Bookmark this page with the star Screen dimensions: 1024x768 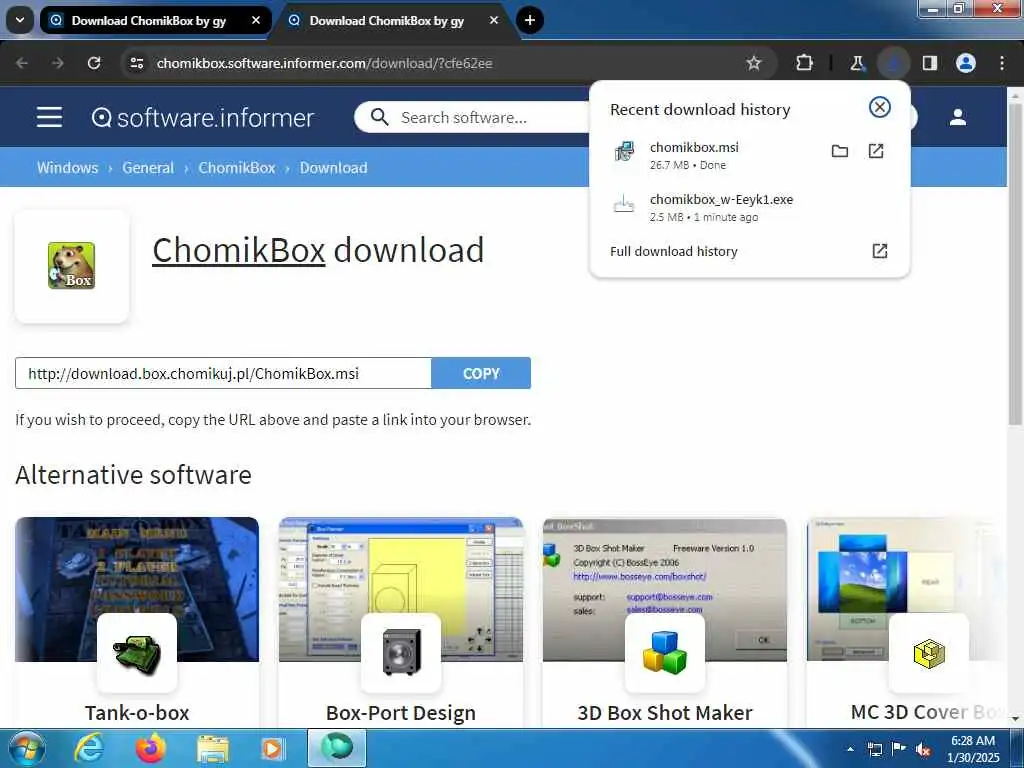click(x=754, y=63)
